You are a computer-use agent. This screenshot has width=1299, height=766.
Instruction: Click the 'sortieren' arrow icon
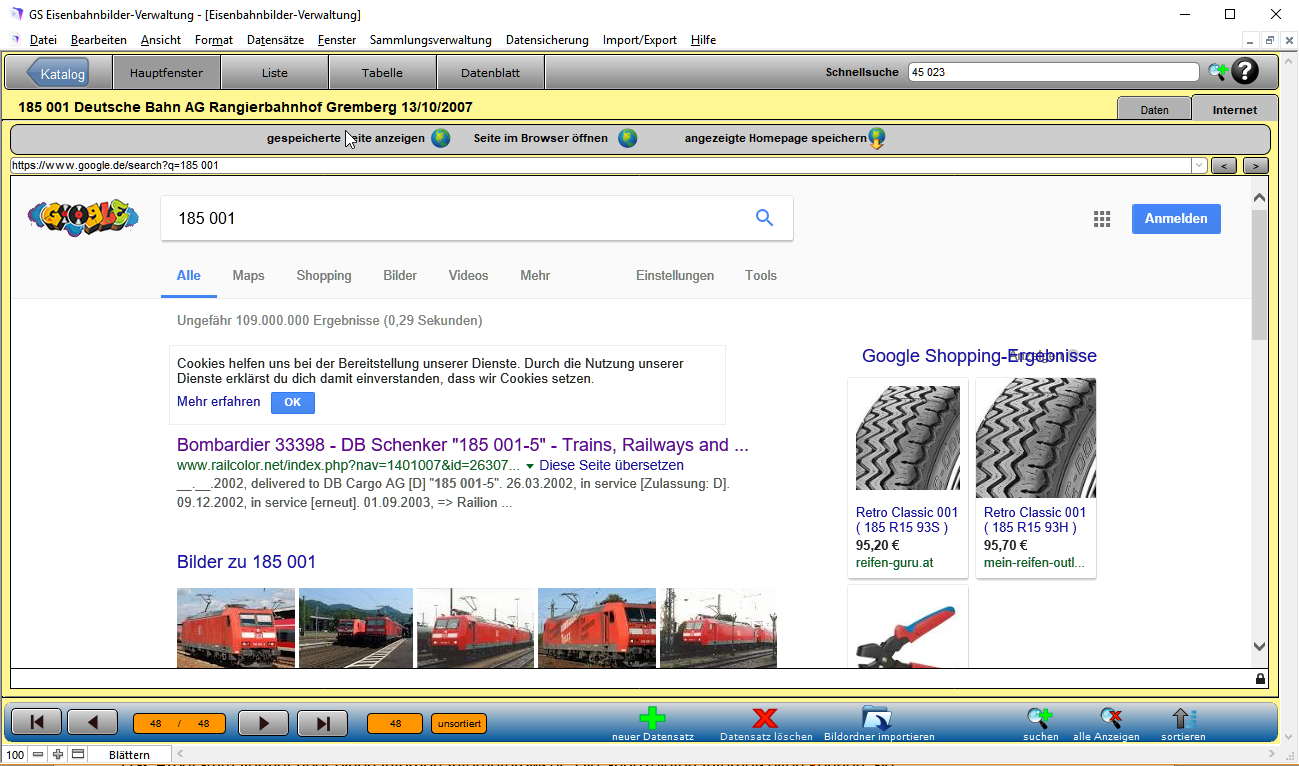pyautogui.click(x=1183, y=718)
